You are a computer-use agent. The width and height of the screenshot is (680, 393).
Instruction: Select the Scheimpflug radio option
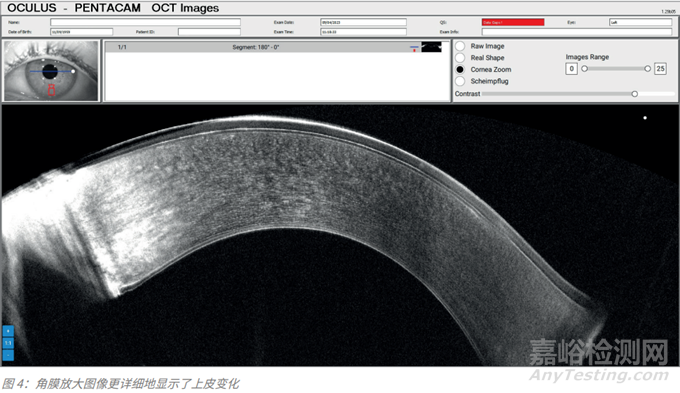[x=460, y=81]
